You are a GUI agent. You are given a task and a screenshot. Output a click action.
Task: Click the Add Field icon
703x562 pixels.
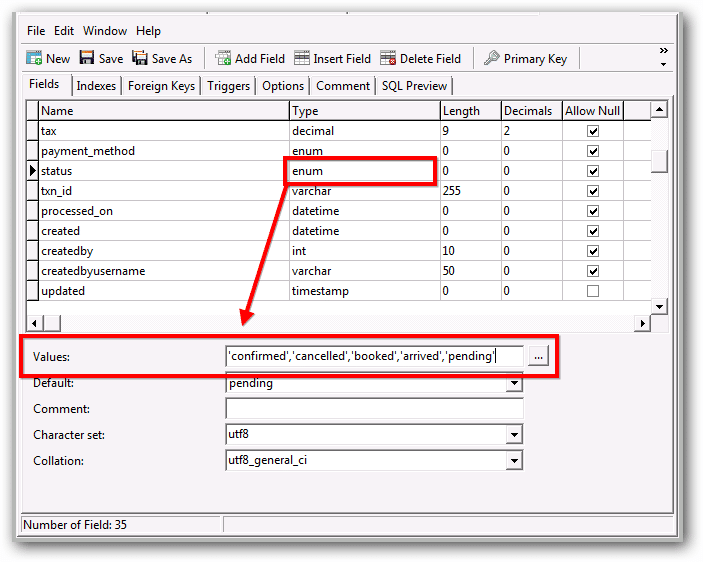223,58
